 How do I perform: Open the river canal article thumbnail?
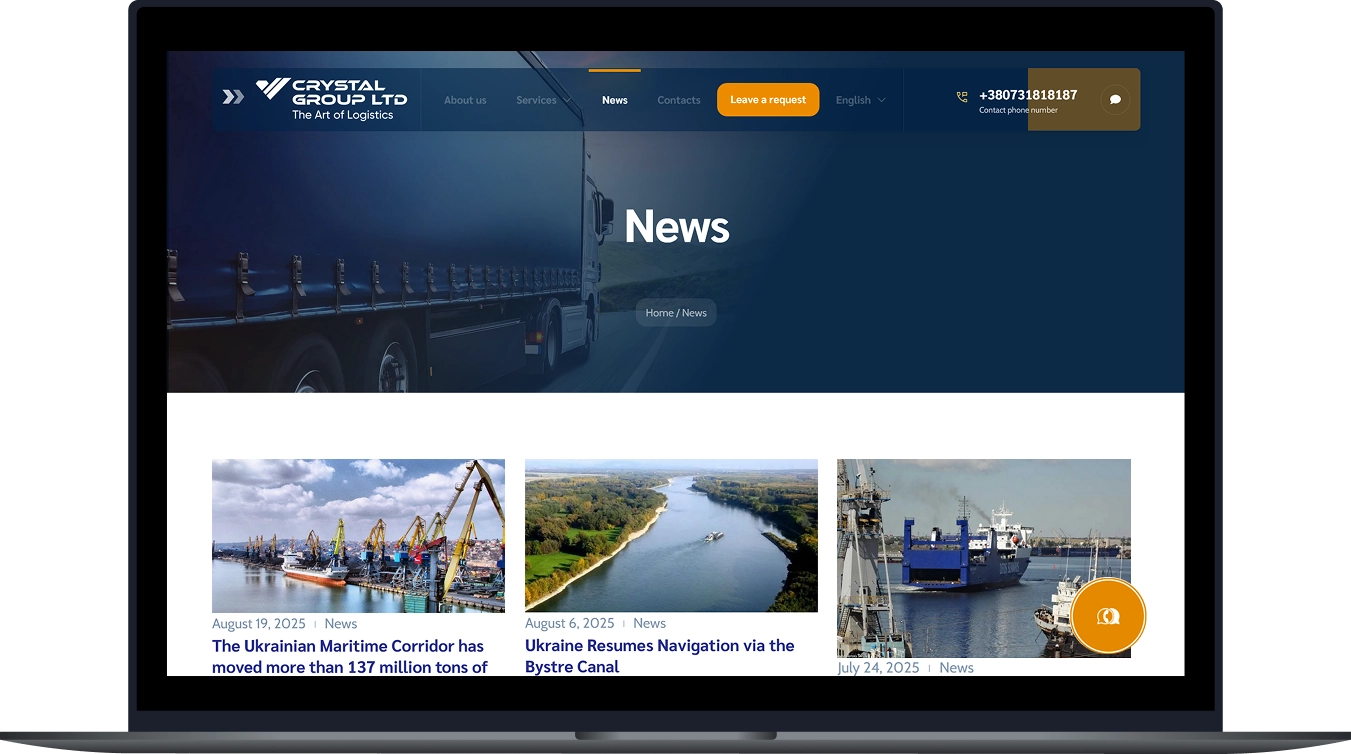[671, 535]
